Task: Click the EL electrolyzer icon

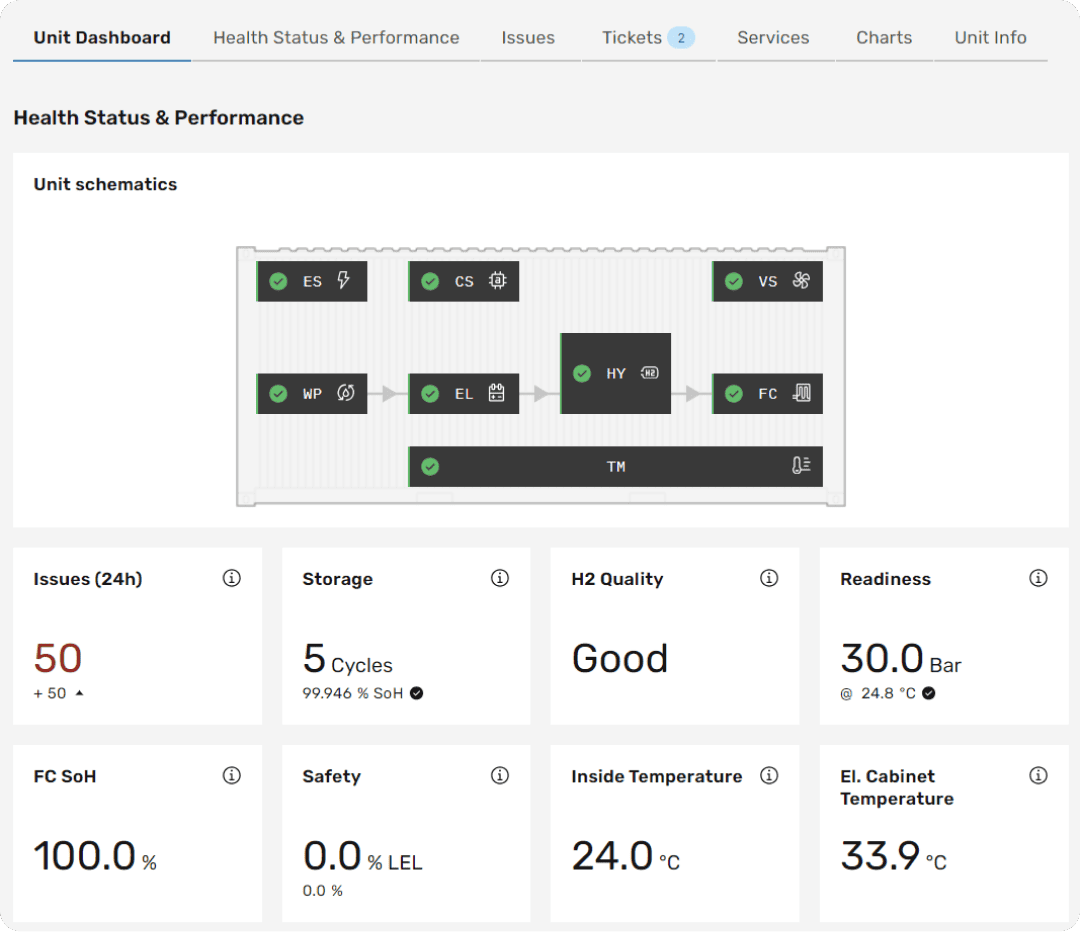Action: pyautogui.click(x=496, y=393)
